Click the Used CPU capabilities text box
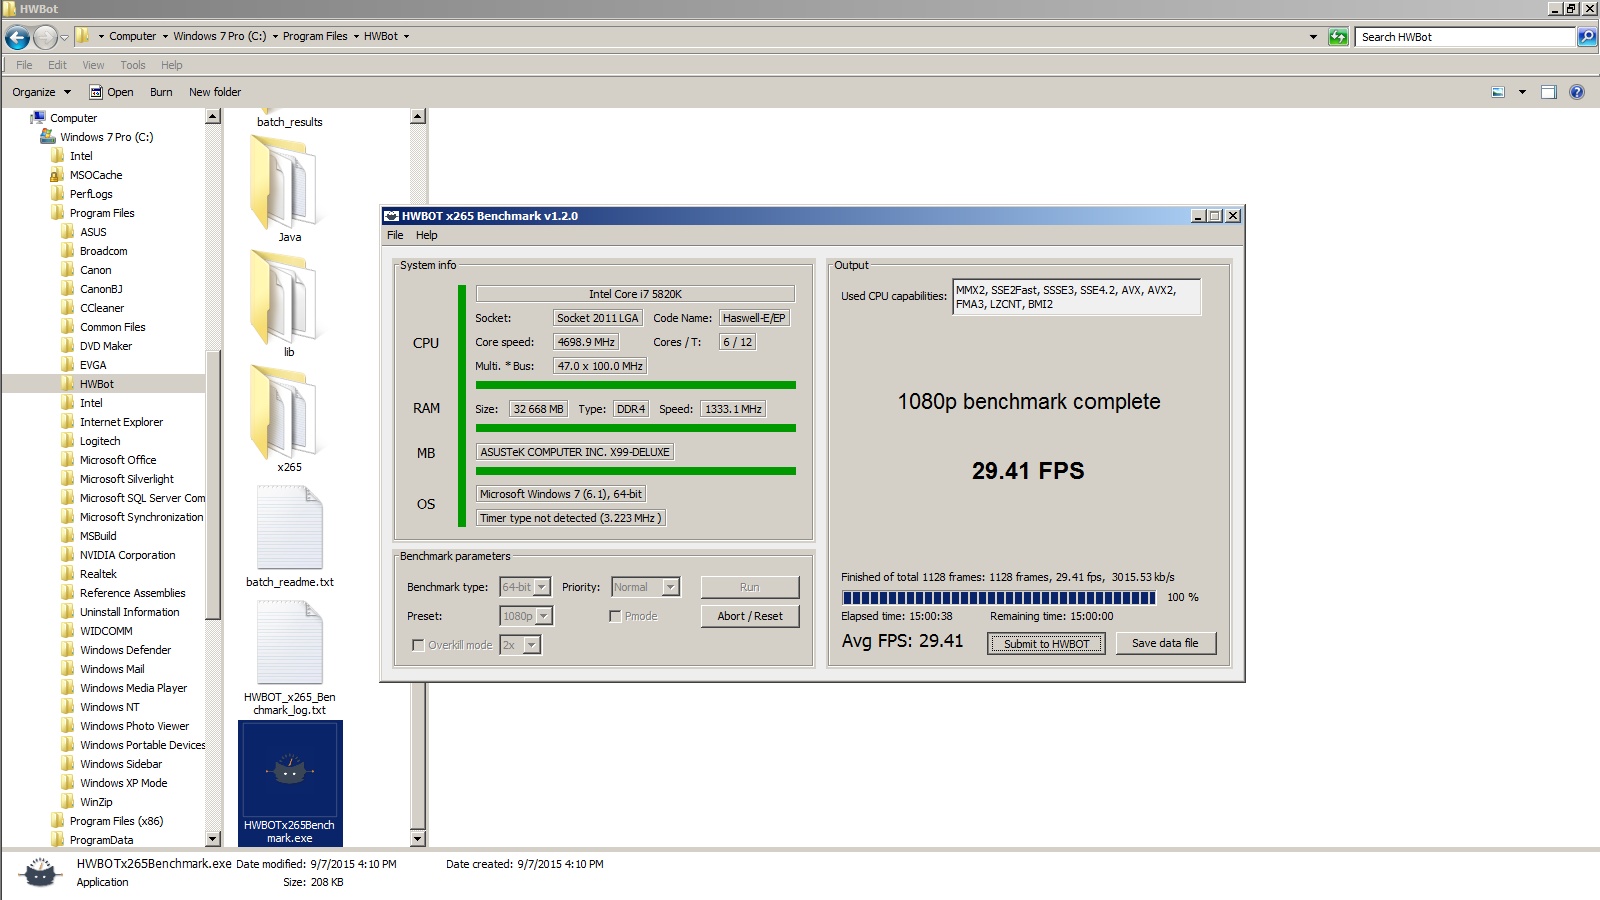This screenshot has height=900, width=1600. click(x=1076, y=297)
